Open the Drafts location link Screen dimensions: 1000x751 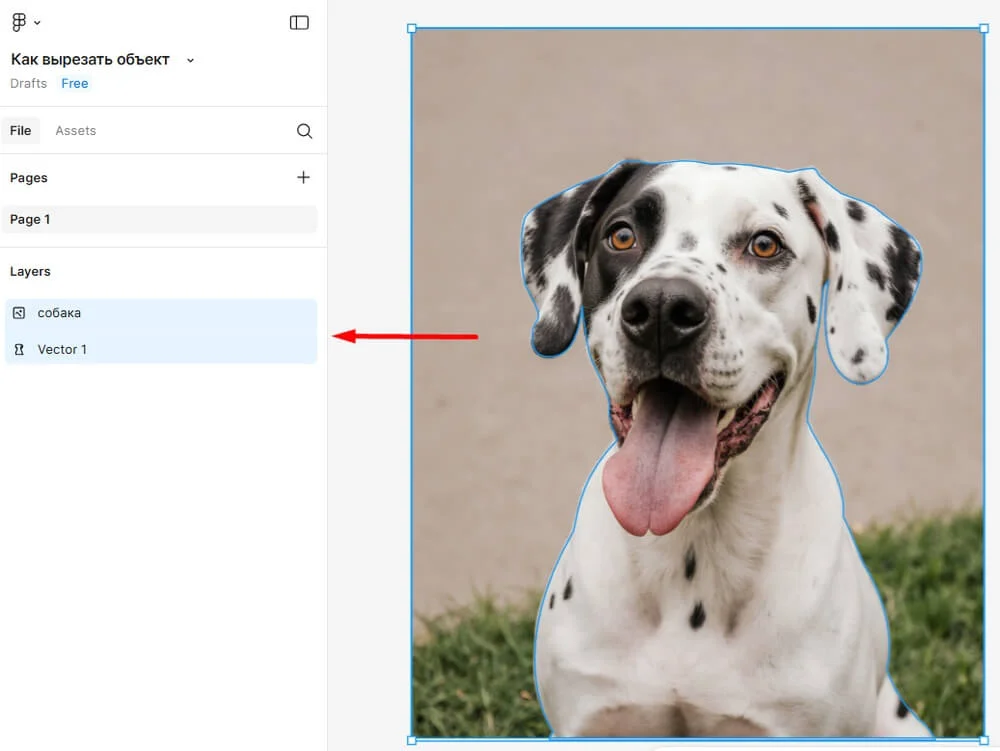click(x=29, y=84)
